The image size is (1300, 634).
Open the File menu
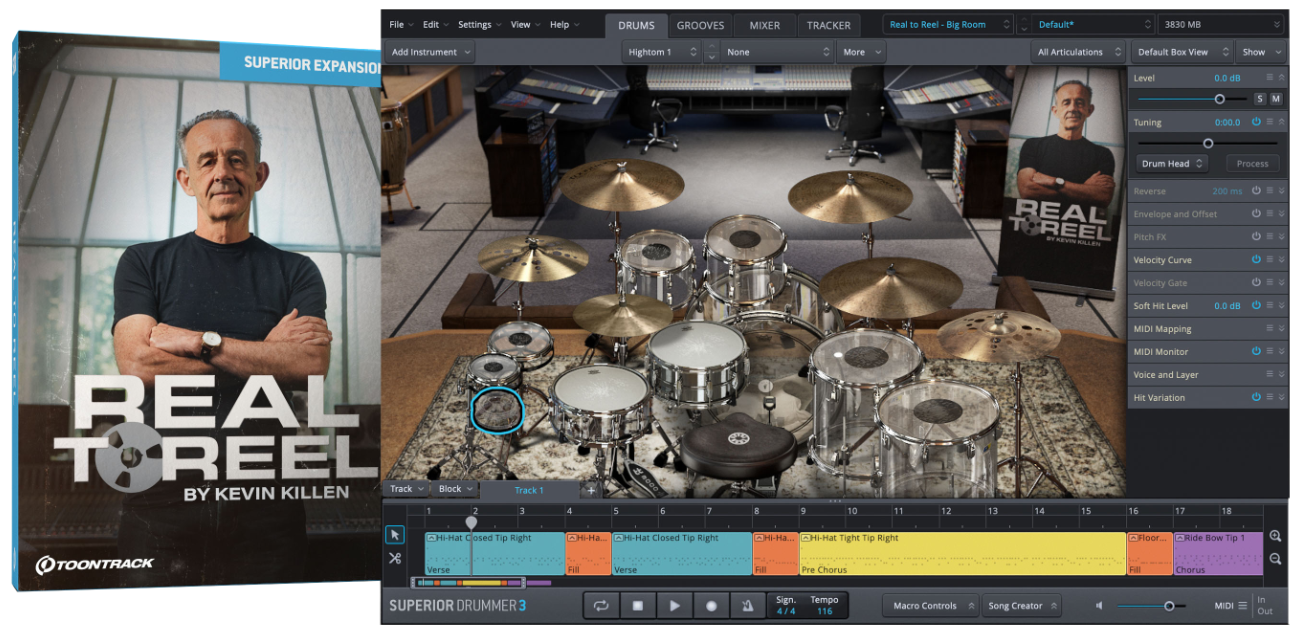click(x=401, y=24)
